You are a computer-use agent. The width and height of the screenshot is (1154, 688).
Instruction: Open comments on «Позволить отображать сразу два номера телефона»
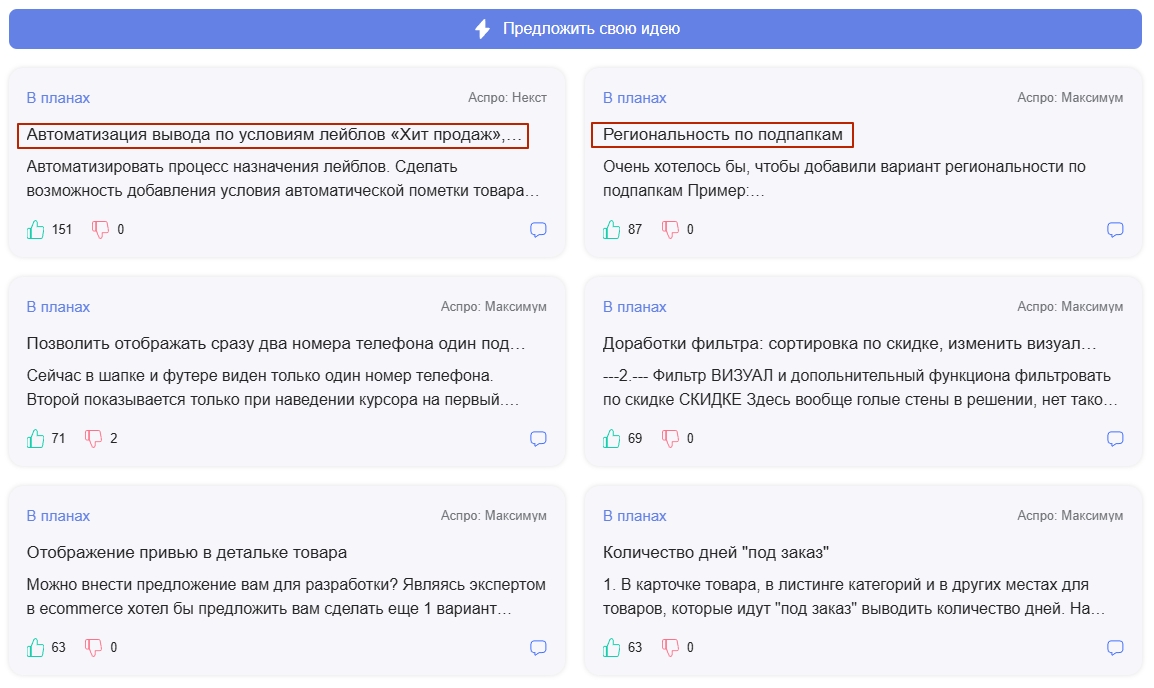(539, 438)
